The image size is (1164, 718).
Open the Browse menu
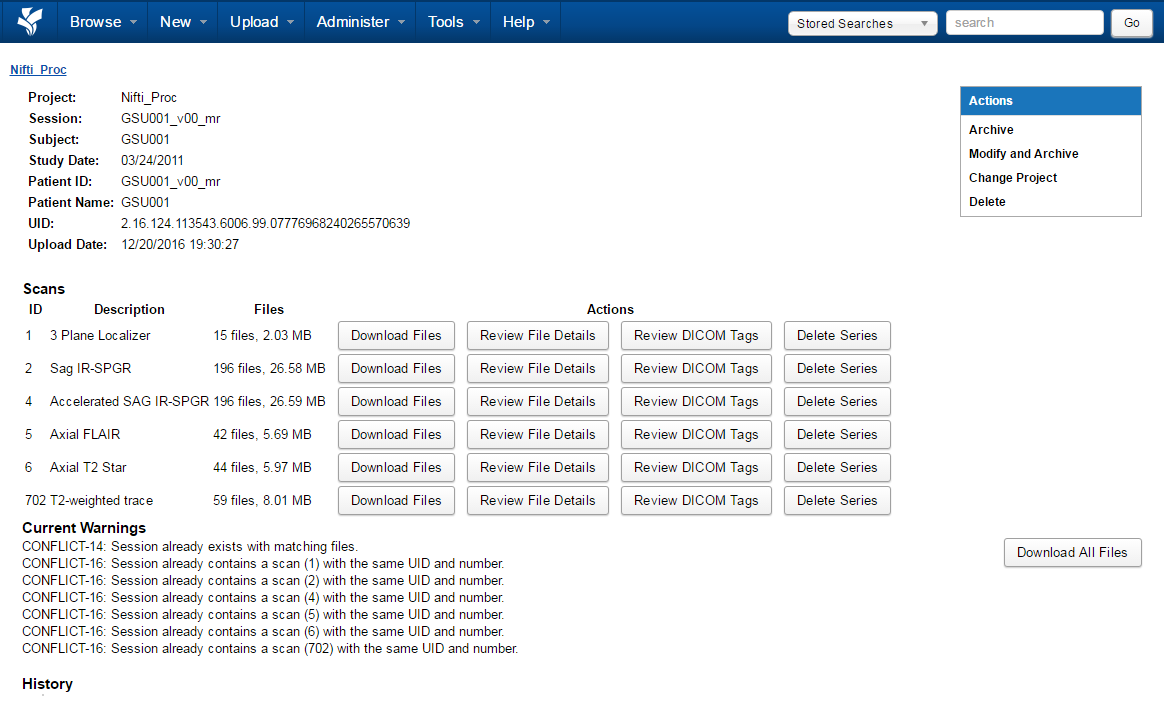(x=102, y=22)
